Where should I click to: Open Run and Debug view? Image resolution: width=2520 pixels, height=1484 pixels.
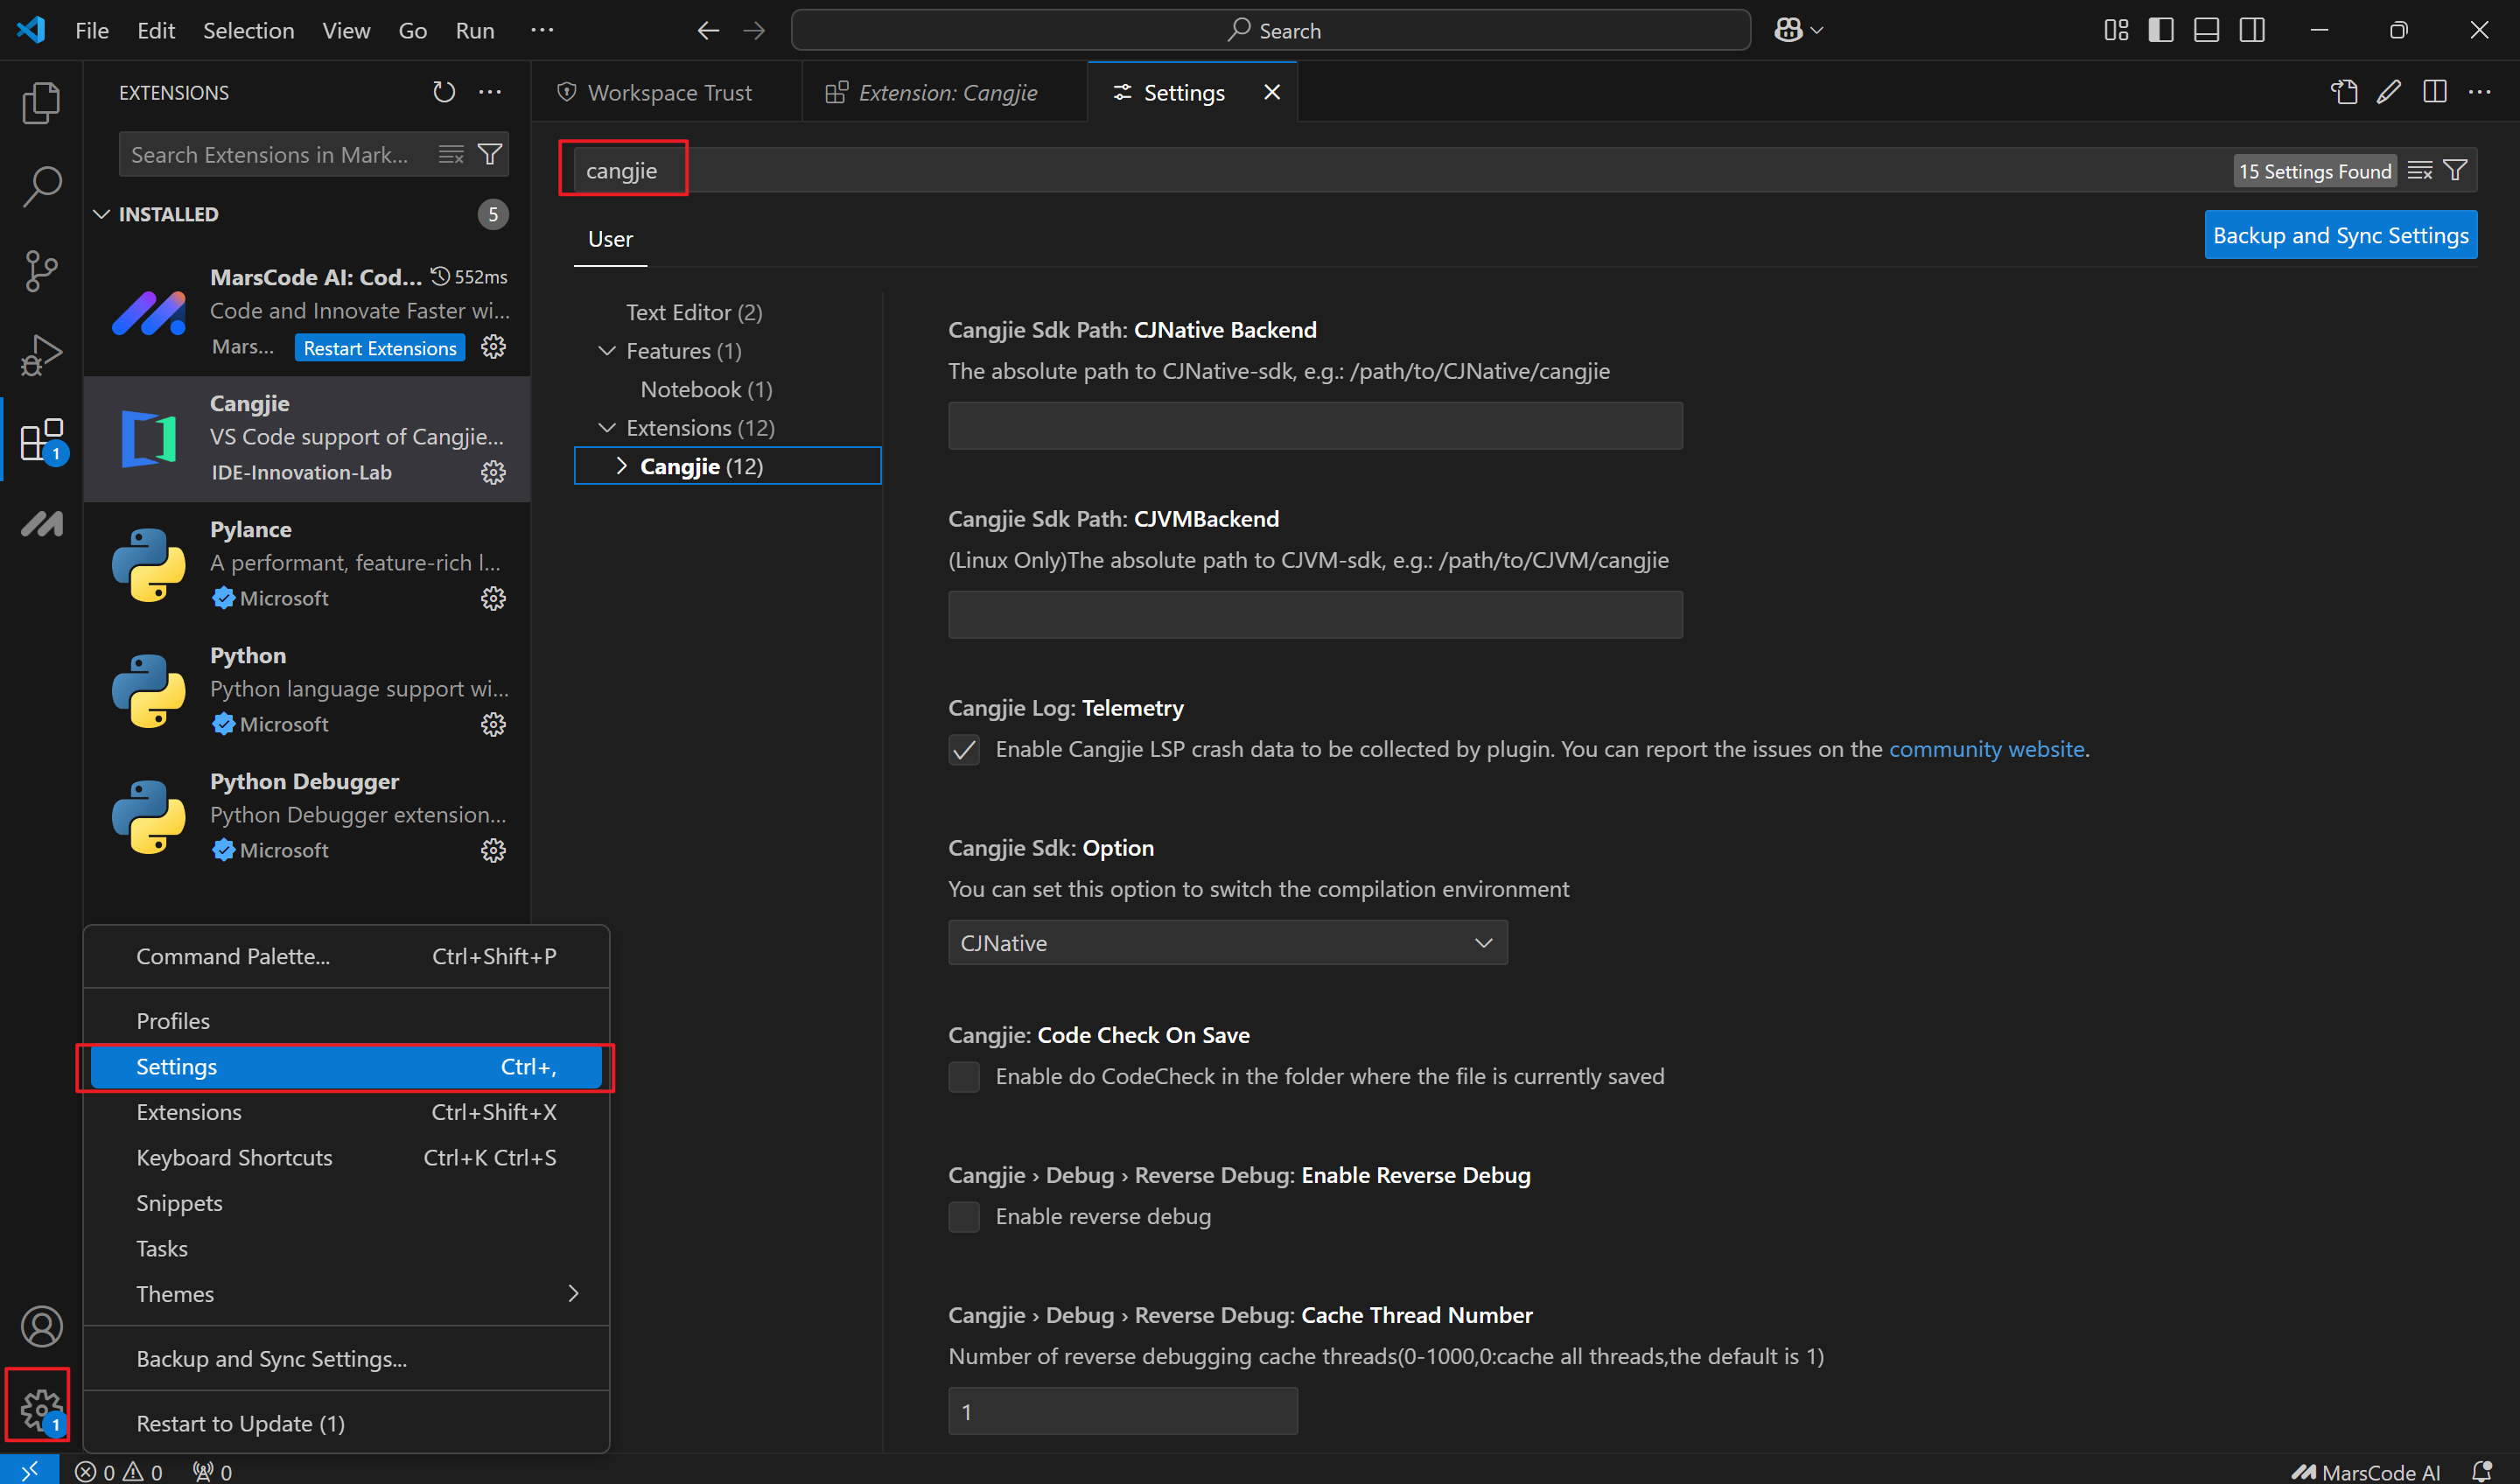(41, 354)
